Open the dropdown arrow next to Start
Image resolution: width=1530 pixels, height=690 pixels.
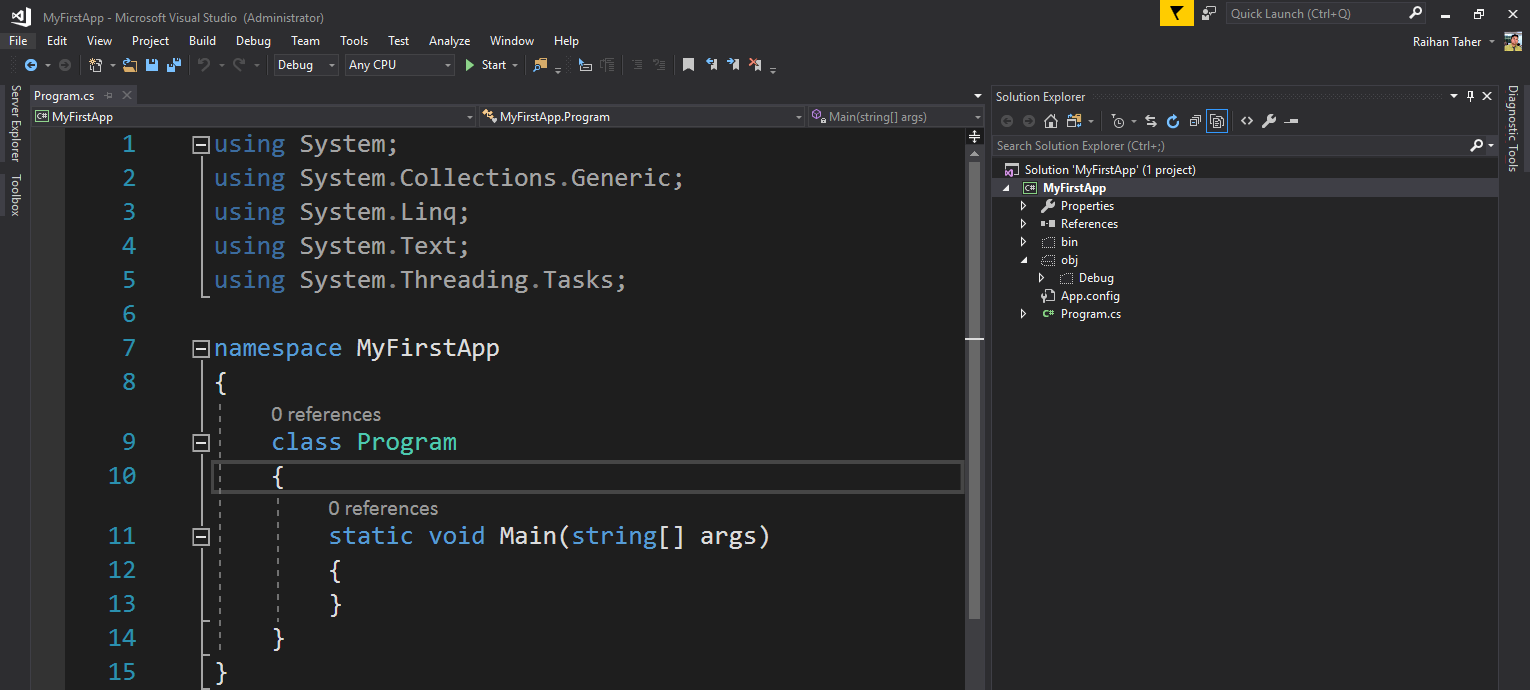pyautogui.click(x=515, y=65)
